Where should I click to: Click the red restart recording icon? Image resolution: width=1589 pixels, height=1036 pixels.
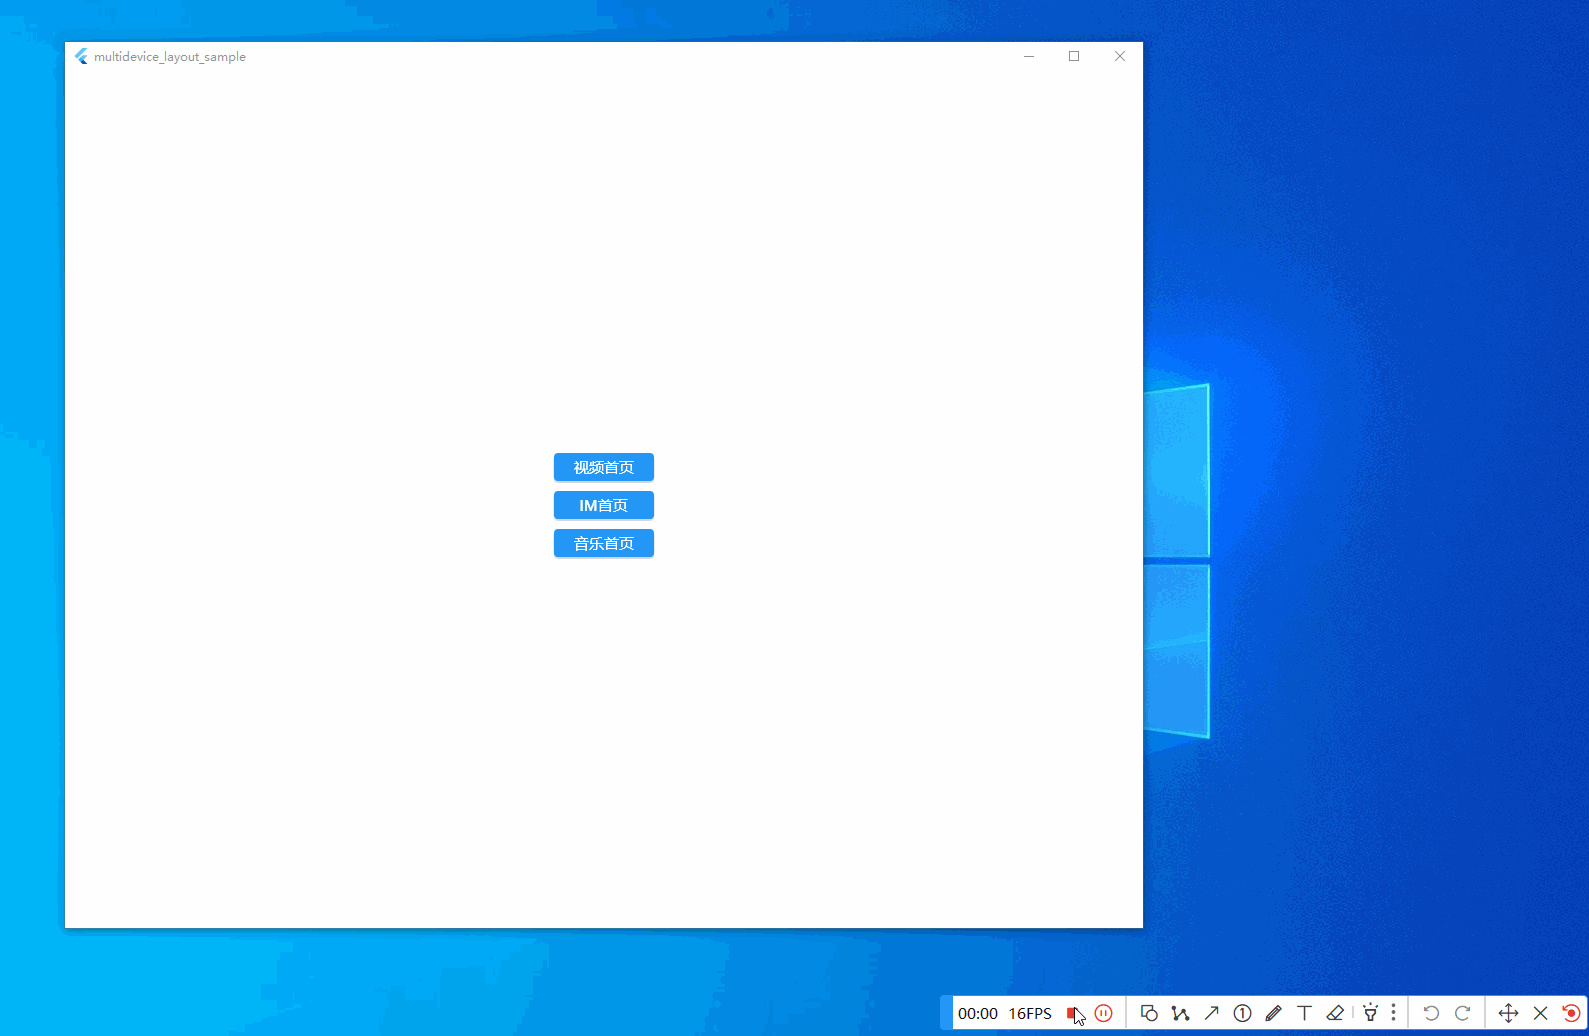[x=1571, y=1013]
